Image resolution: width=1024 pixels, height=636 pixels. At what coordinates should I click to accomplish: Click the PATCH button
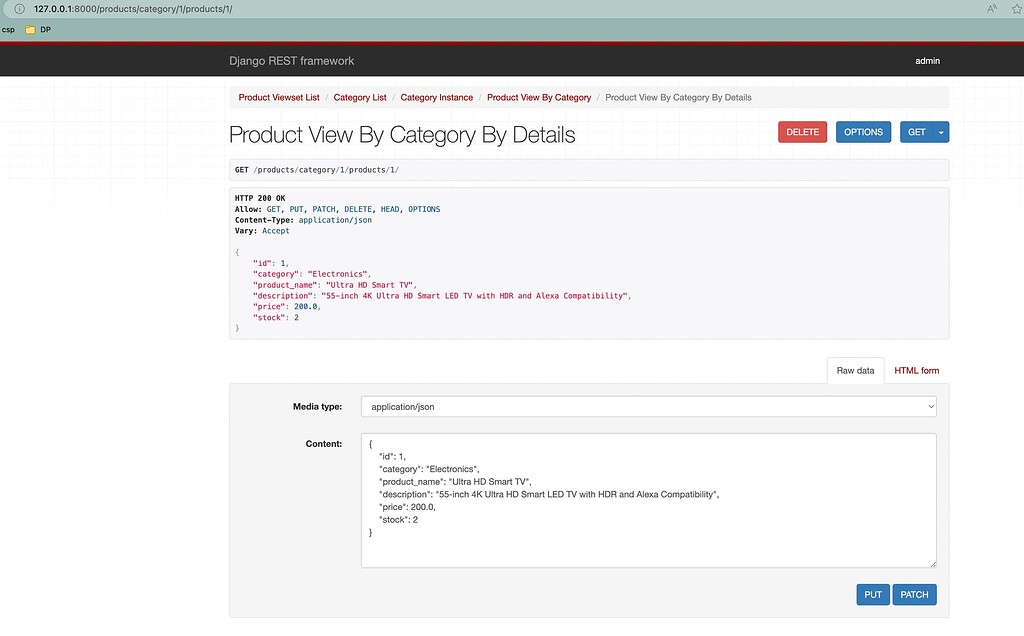tap(914, 594)
